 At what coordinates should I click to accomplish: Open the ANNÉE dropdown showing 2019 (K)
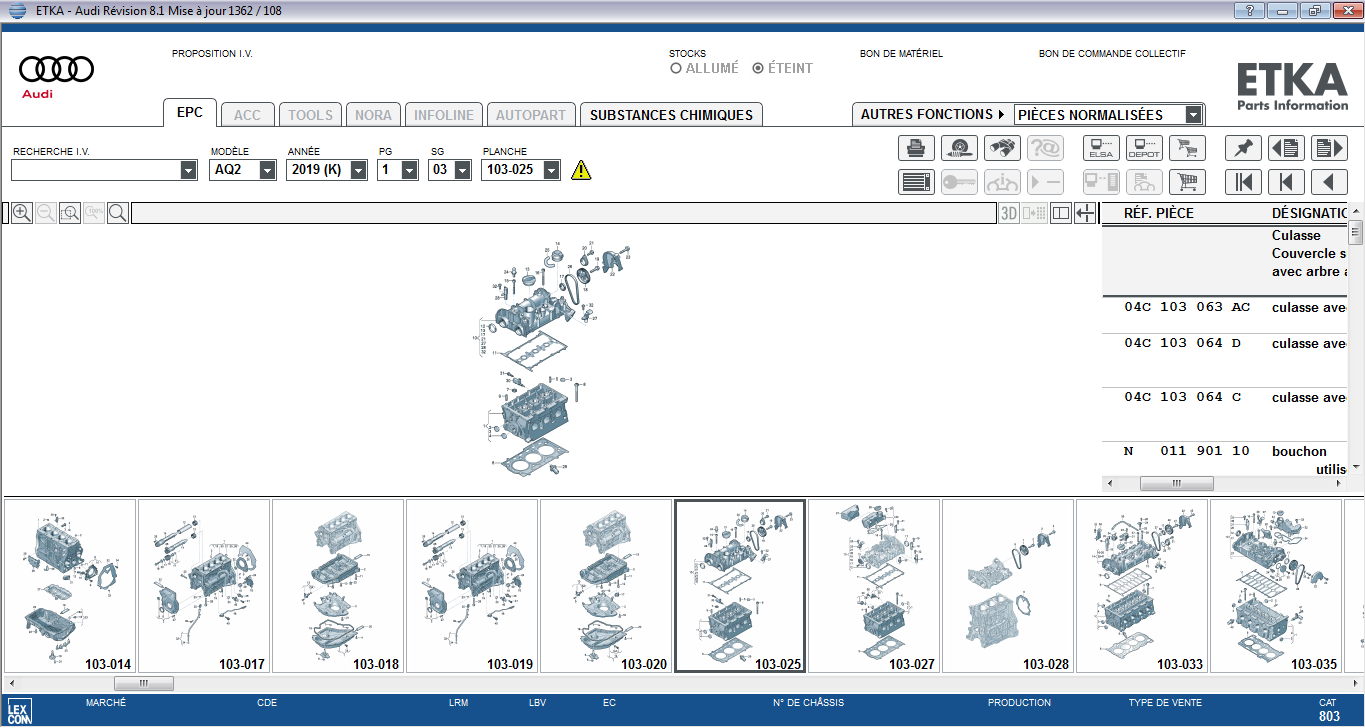359,170
